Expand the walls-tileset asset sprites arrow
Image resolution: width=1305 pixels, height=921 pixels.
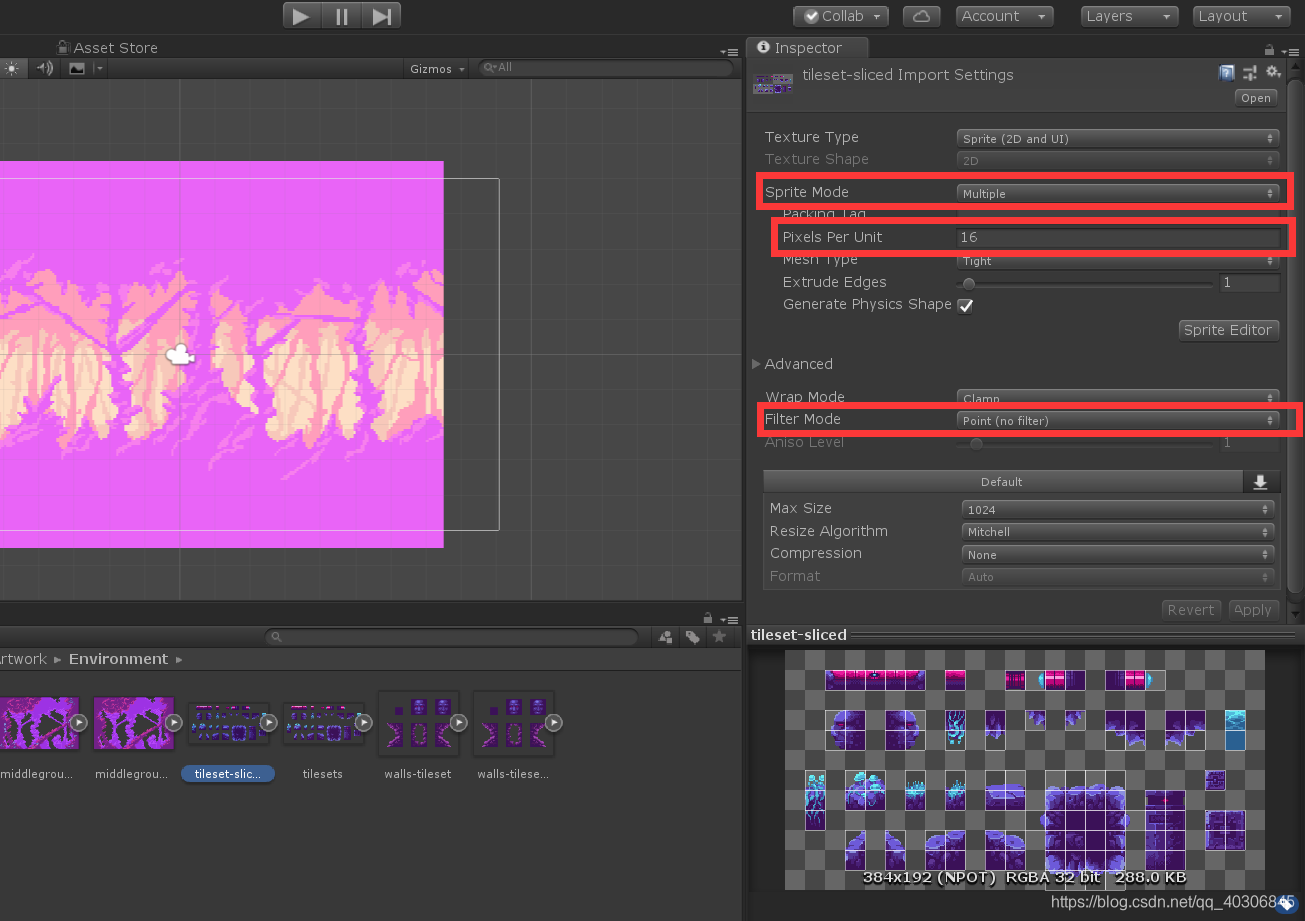pos(459,722)
